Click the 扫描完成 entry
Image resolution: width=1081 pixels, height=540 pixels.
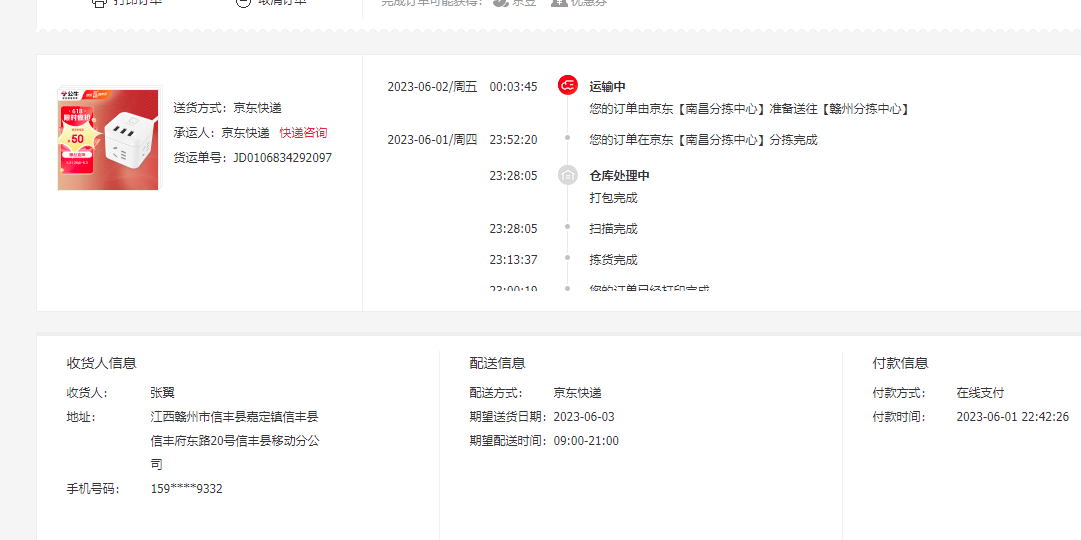tap(614, 228)
